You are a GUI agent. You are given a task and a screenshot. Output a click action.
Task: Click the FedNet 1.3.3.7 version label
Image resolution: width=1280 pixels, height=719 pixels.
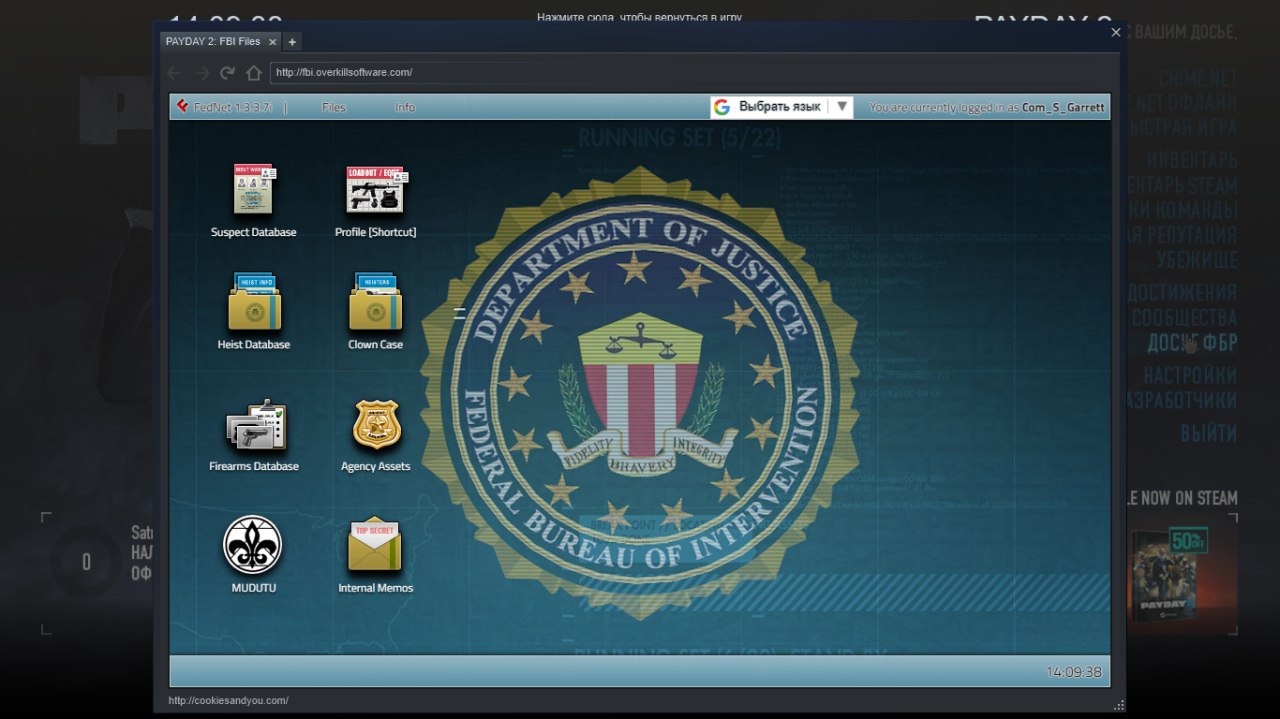click(233, 107)
